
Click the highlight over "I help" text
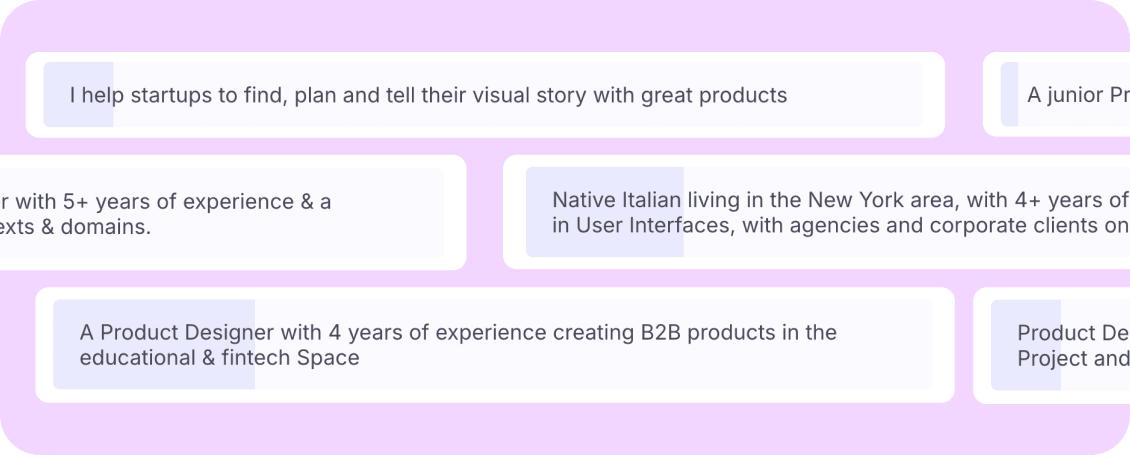[79, 94]
